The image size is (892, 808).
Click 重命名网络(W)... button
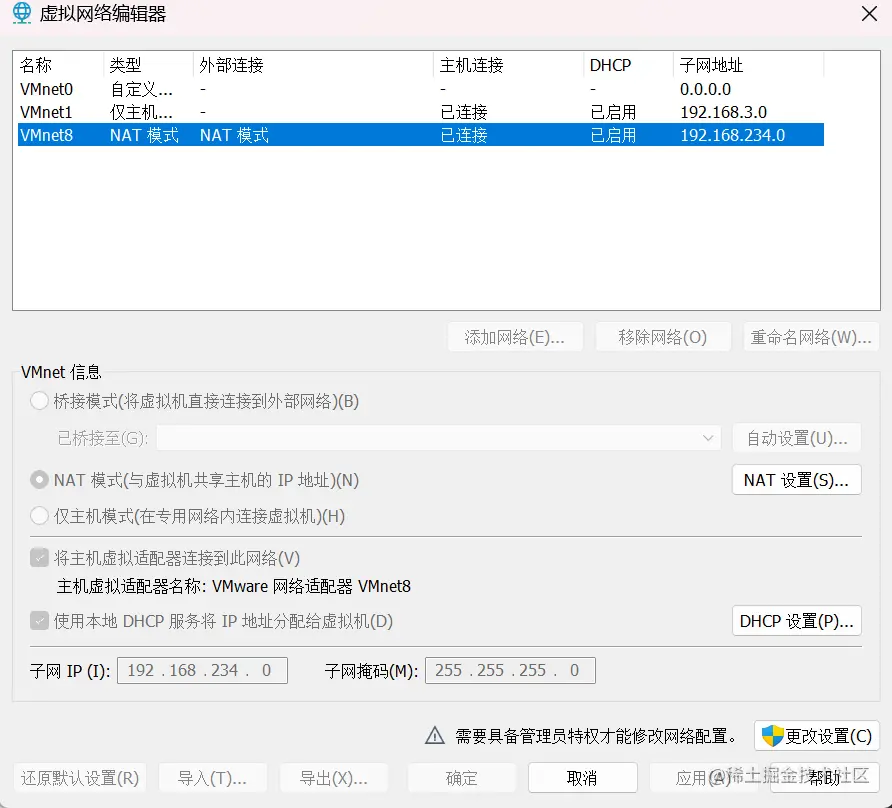tap(811, 337)
